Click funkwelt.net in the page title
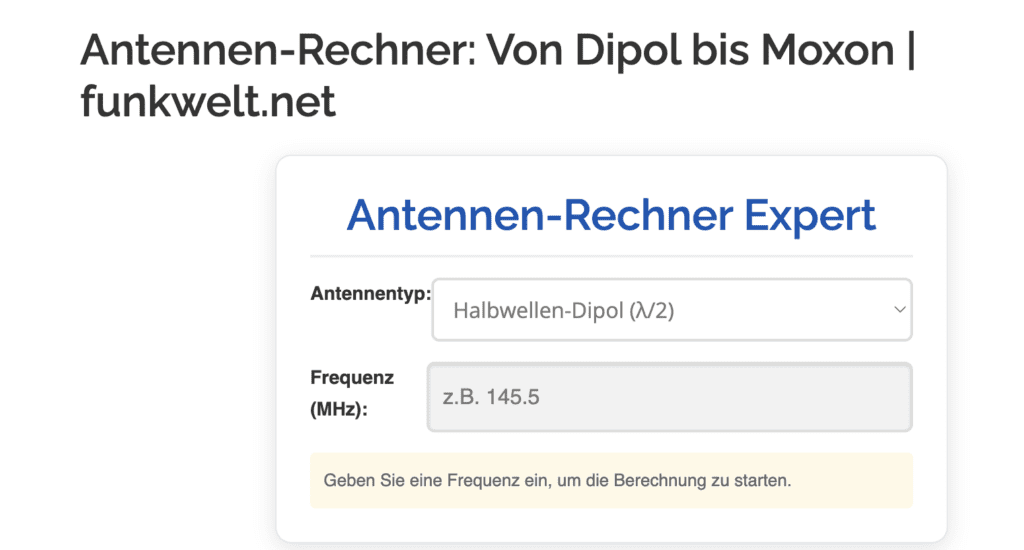Viewport: 1024px width, 550px height. 208,101
